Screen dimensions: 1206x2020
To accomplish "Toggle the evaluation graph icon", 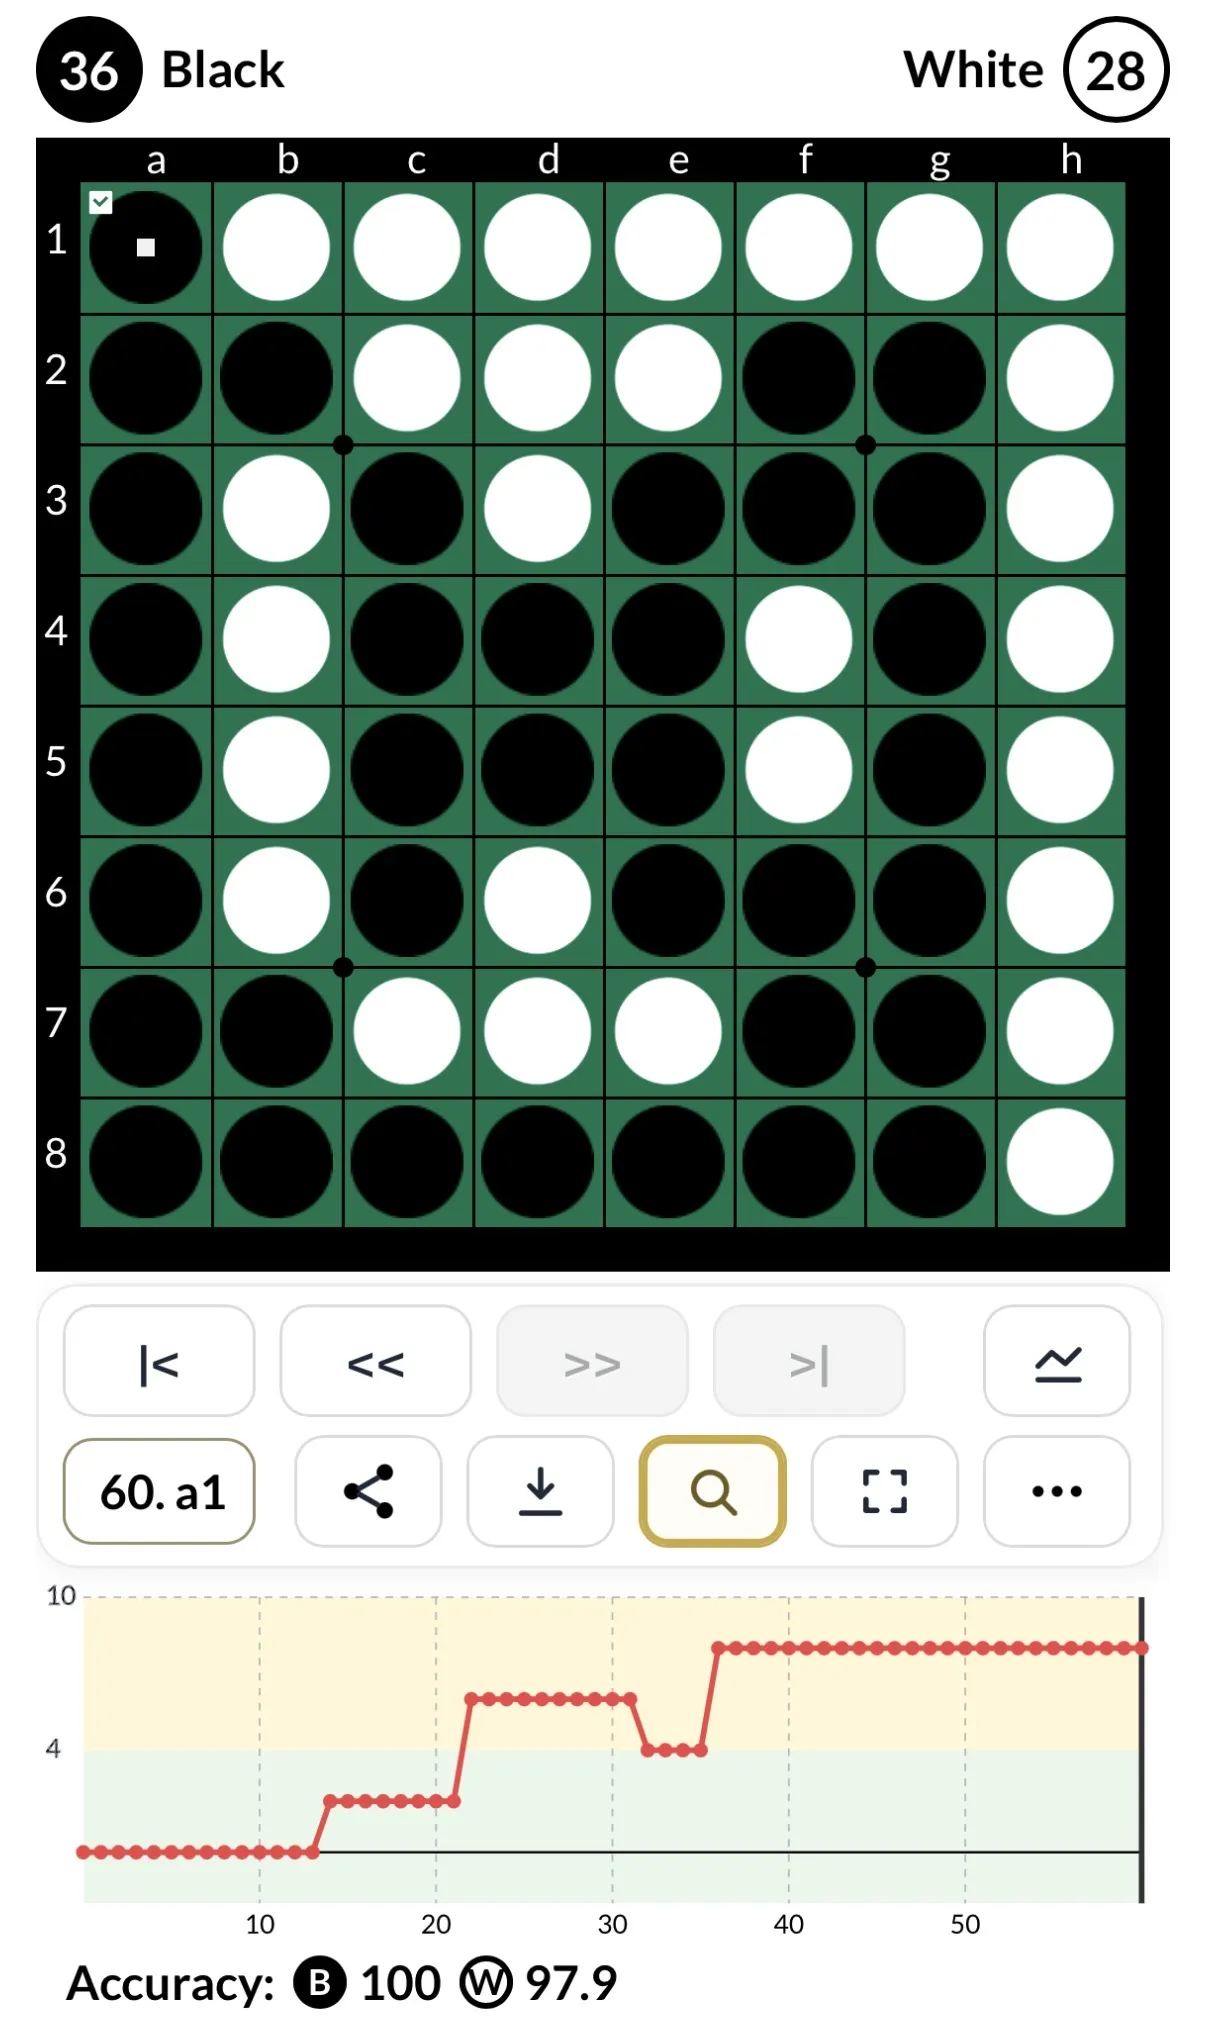I will pos(1057,1362).
